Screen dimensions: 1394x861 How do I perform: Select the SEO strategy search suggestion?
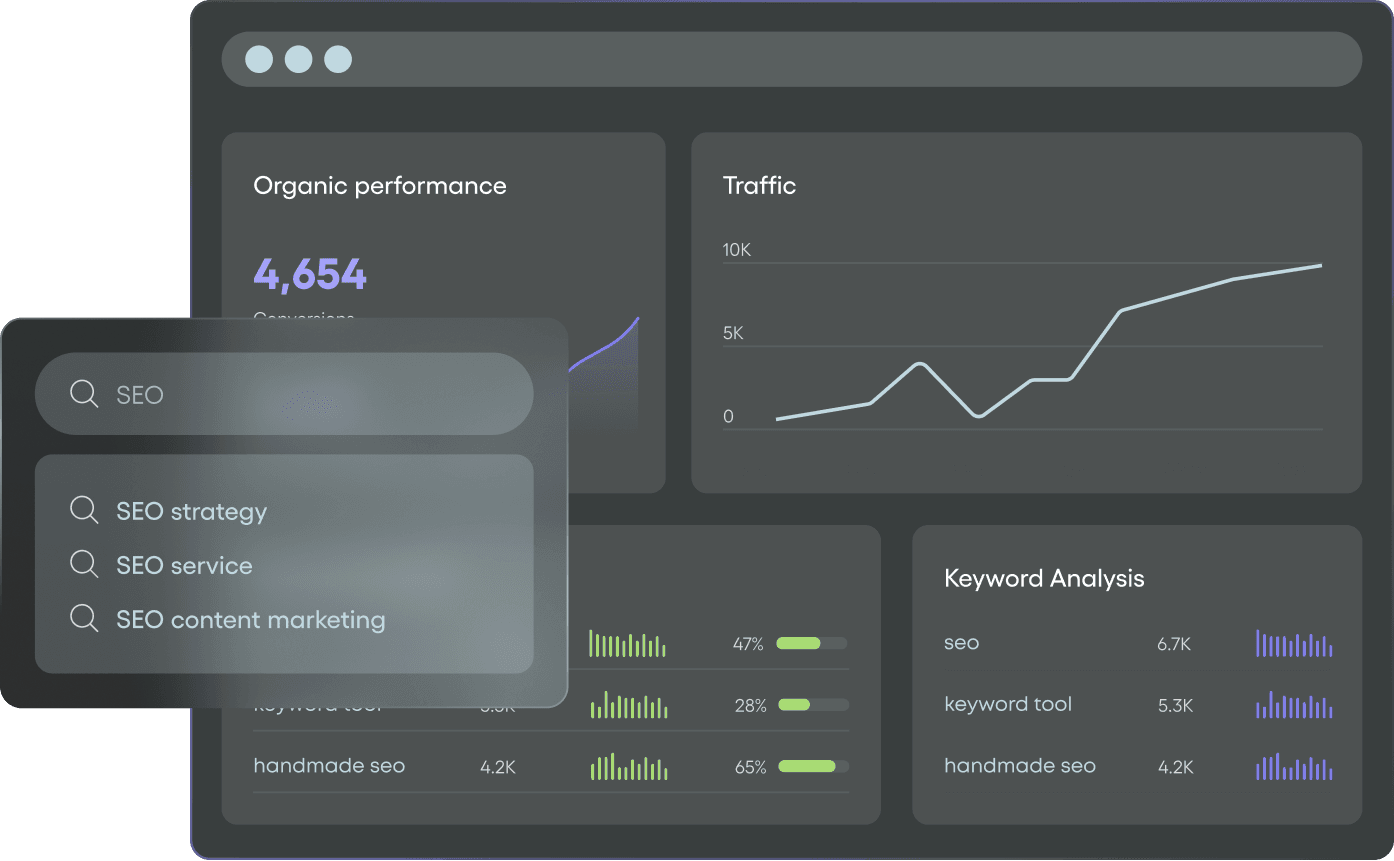click(x=191, y=510)
